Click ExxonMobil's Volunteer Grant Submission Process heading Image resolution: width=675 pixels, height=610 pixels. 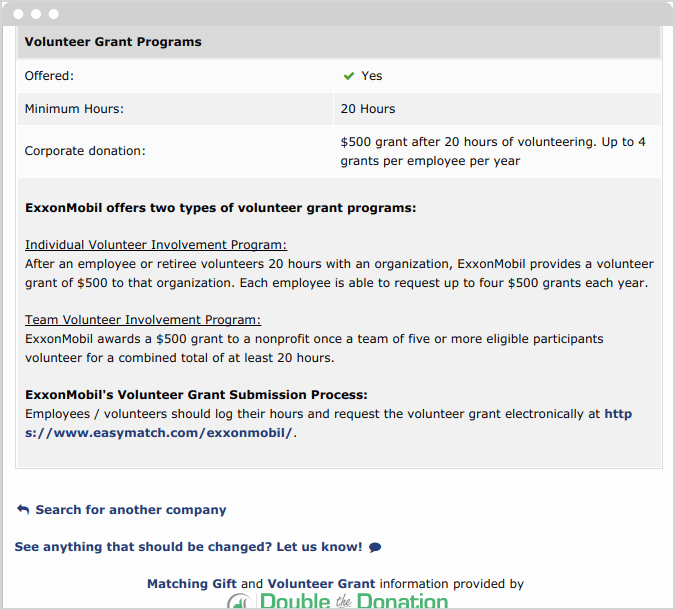tap(196, 395)
